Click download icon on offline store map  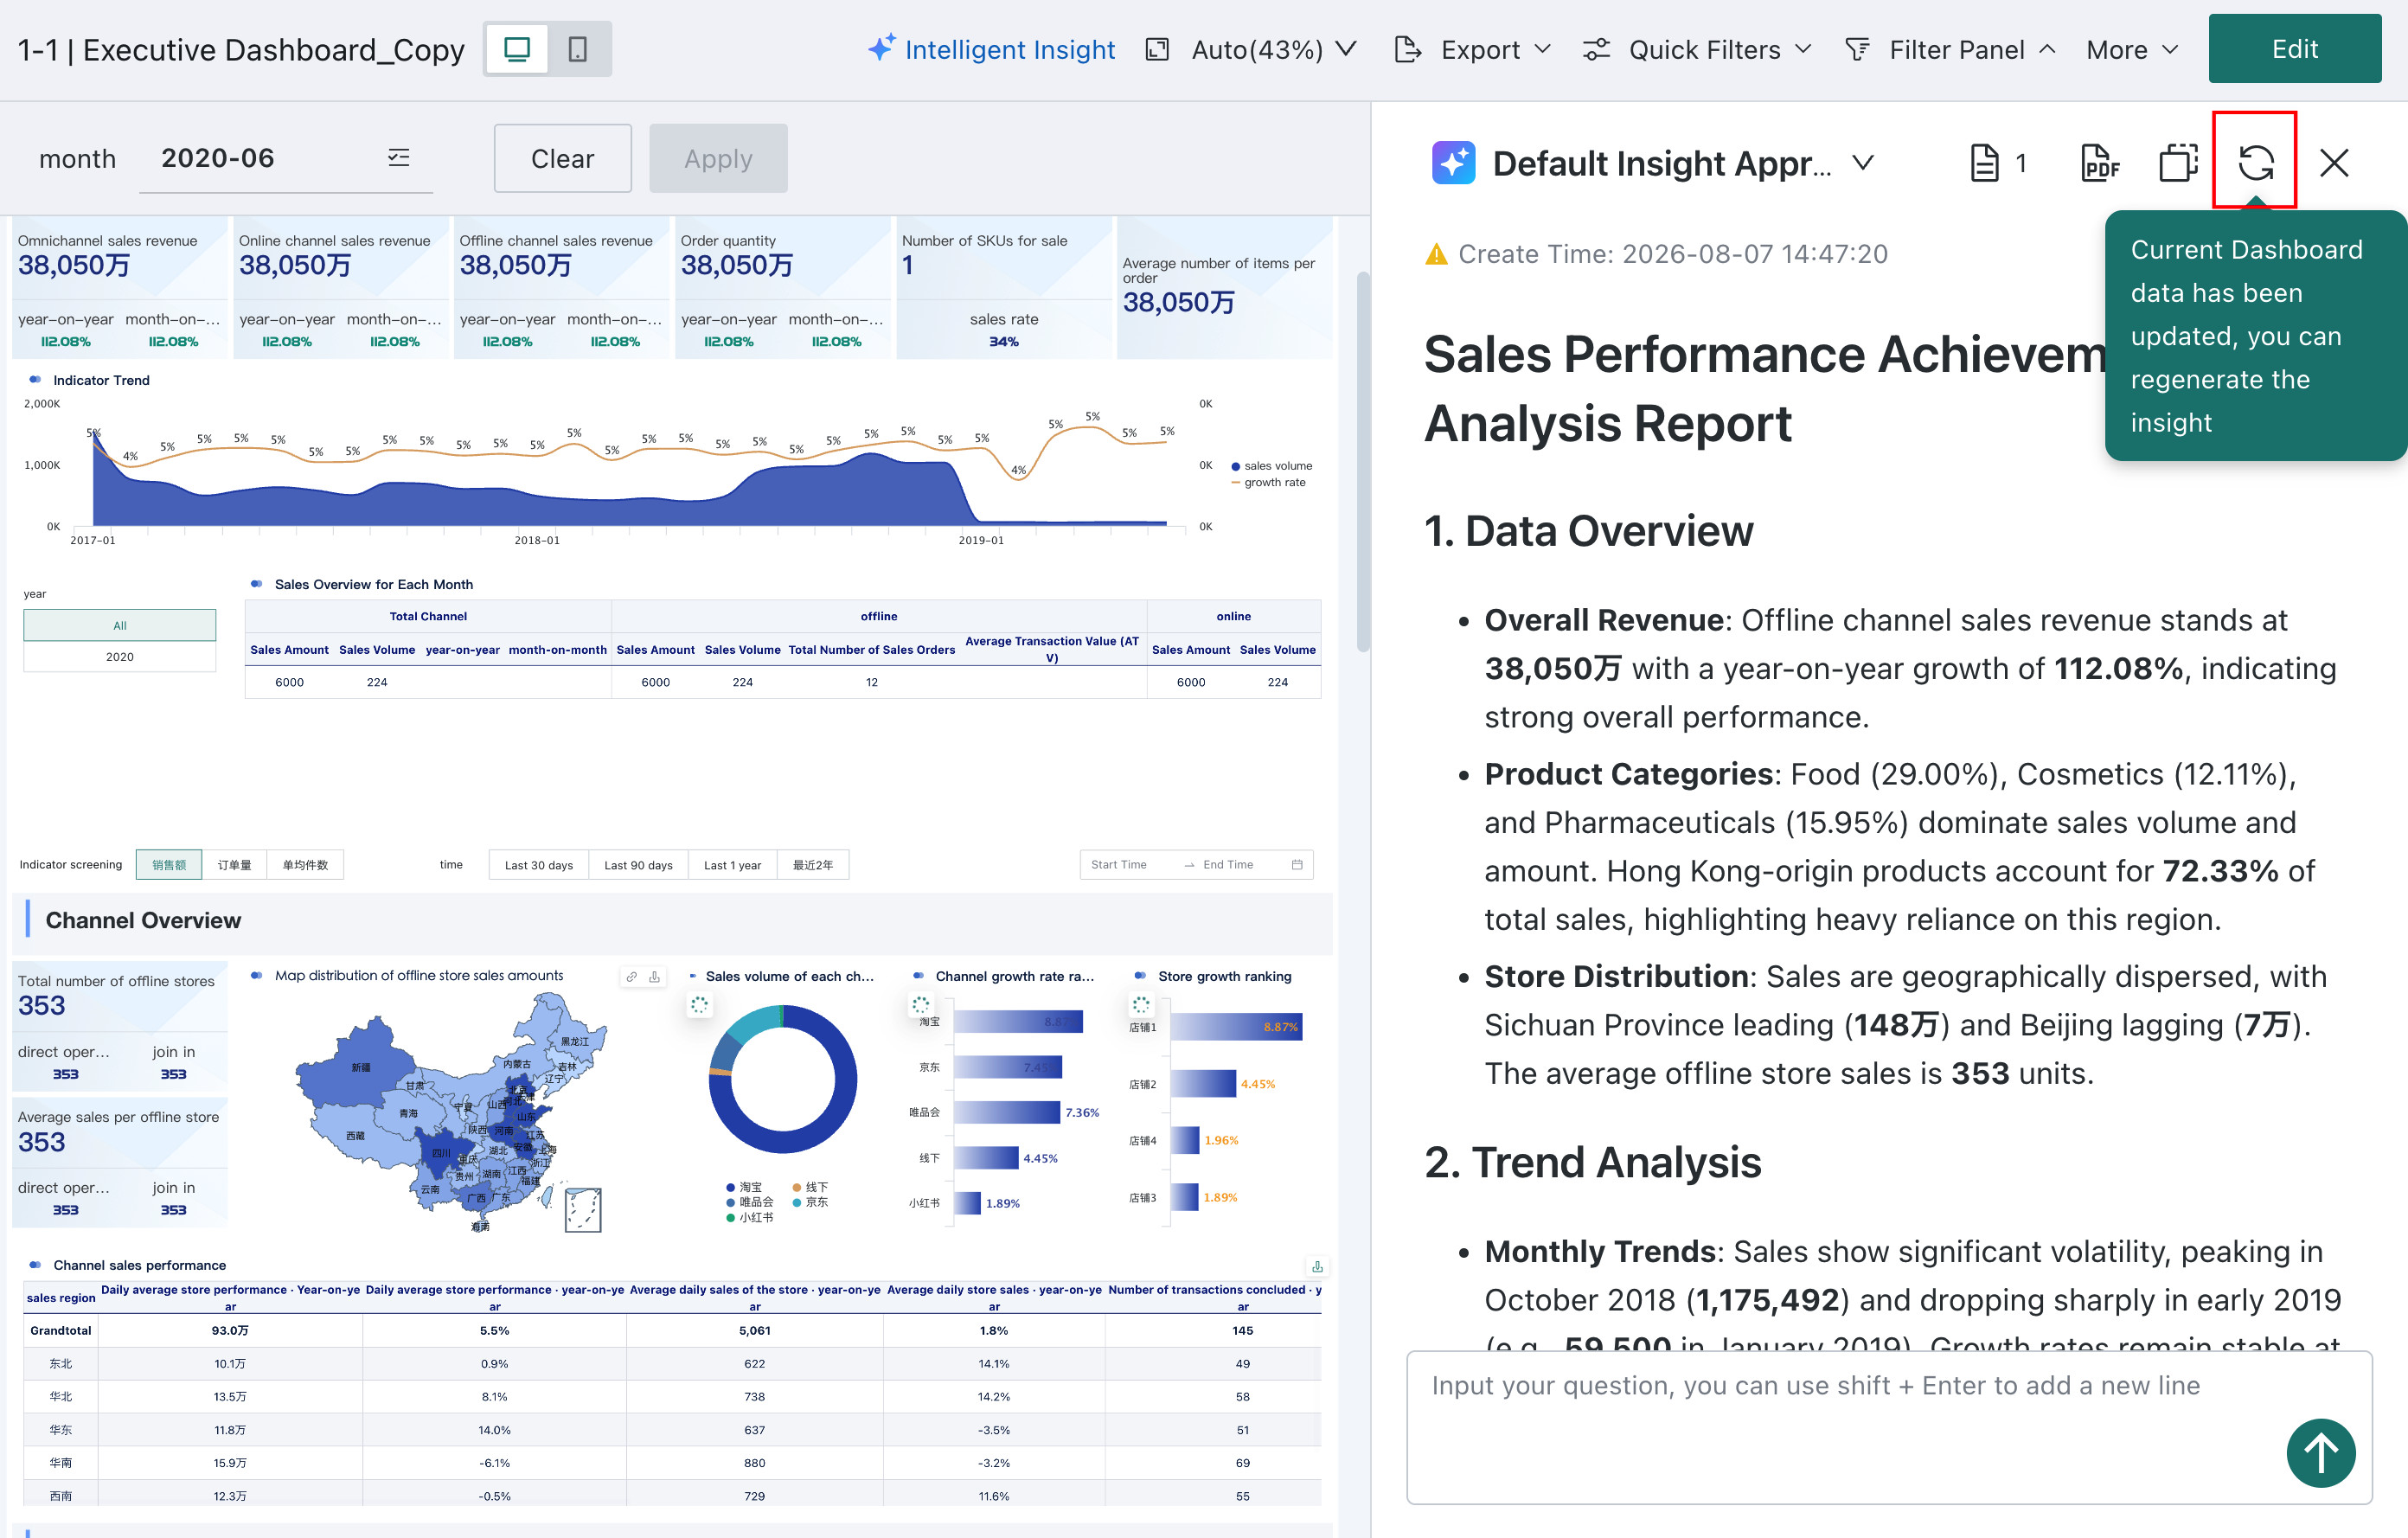click(x=654, y=976)
